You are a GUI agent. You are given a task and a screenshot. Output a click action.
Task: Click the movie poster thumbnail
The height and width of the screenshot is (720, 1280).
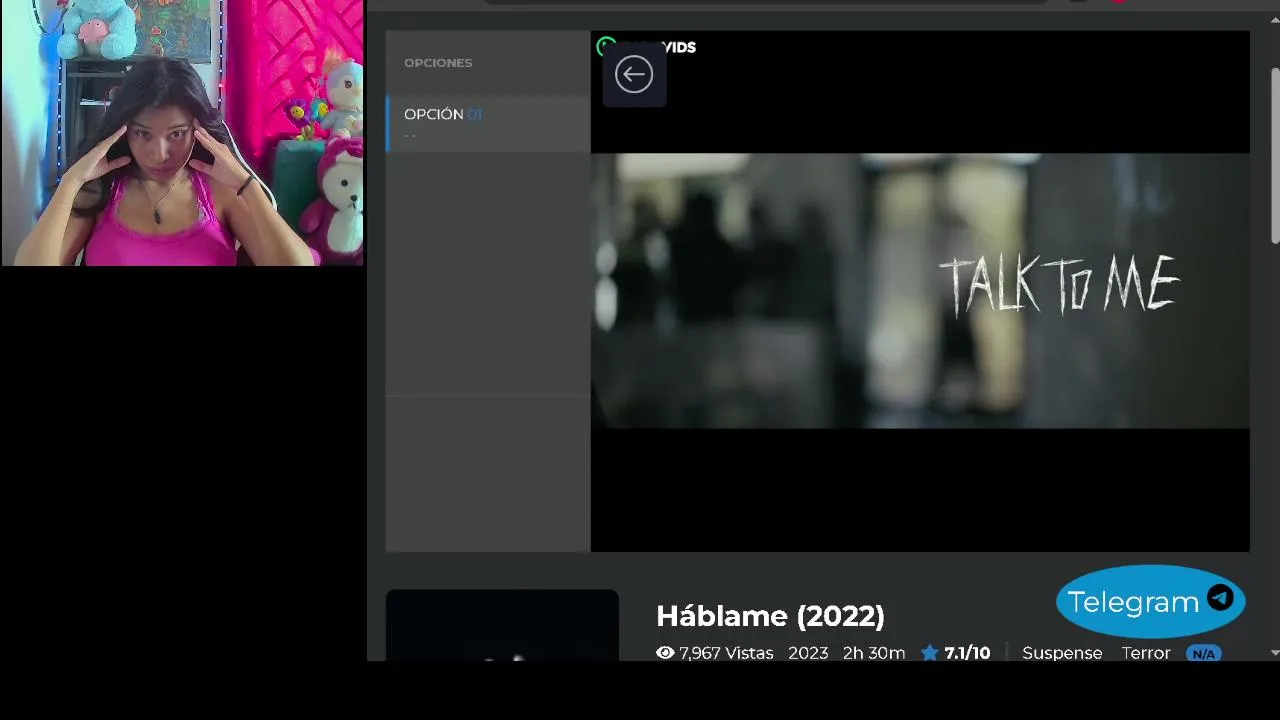[x=502, y=626]
